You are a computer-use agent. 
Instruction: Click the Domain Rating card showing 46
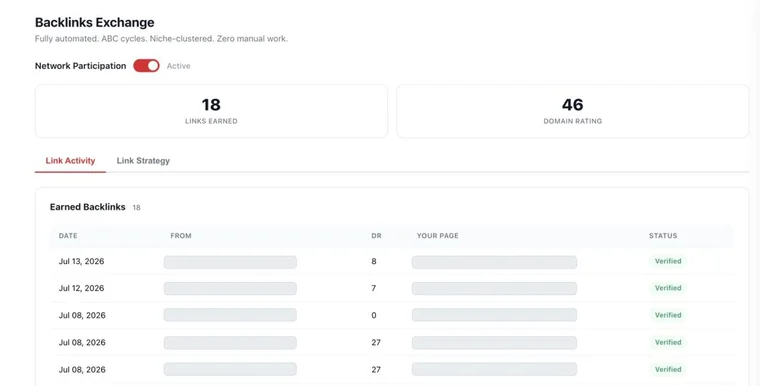point(573,111)
